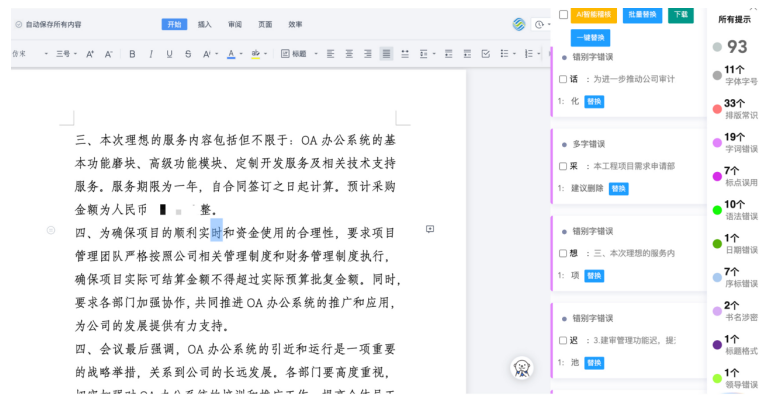Image resolution: width=781 pixels, height=397 pixels.
Task: Open the font size dropdown 三号
Action: coord(66,54)
